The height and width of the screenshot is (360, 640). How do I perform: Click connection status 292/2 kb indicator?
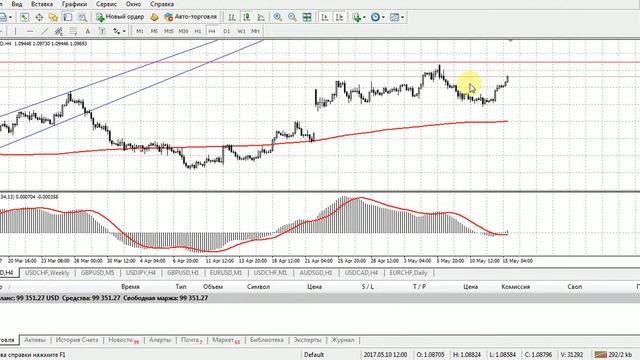click(x=613, y=354)
